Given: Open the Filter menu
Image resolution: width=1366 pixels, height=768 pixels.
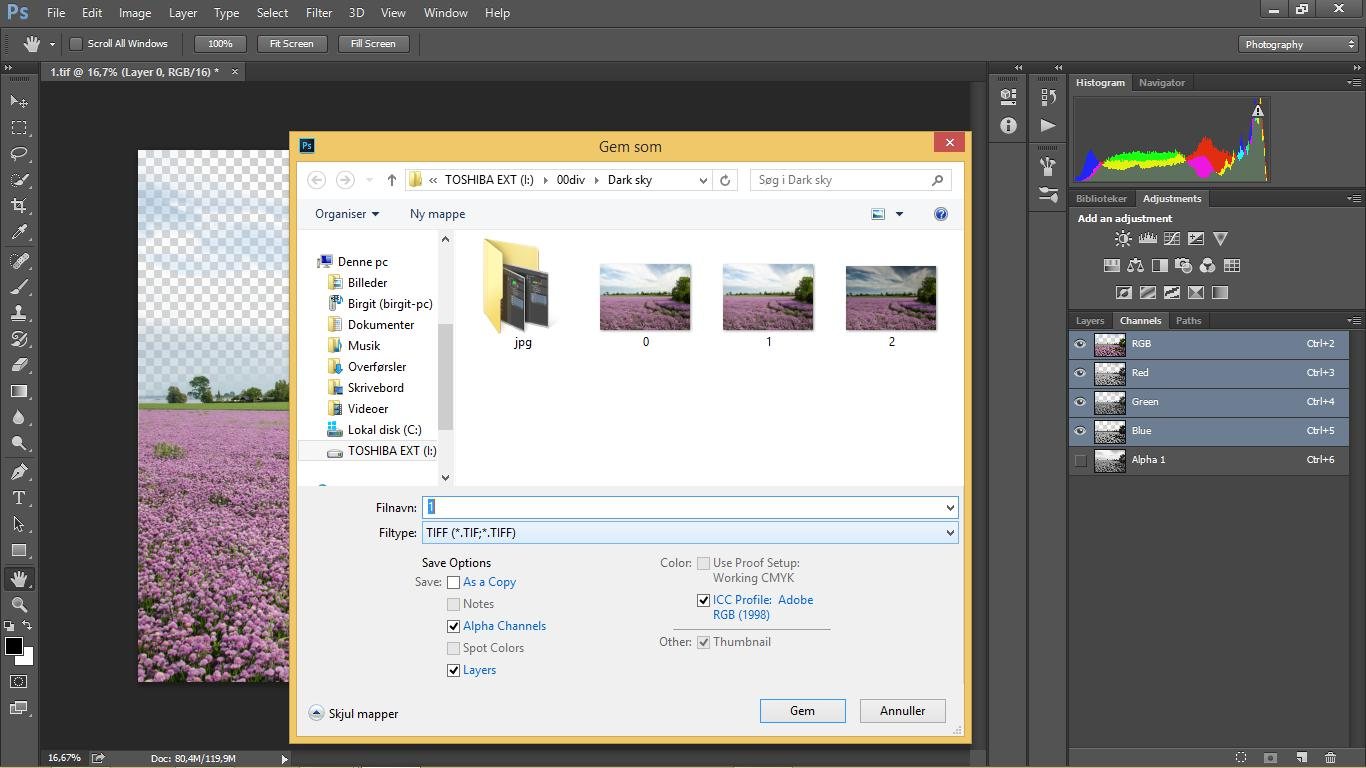Looking at the screenshot, I should 318,13.
